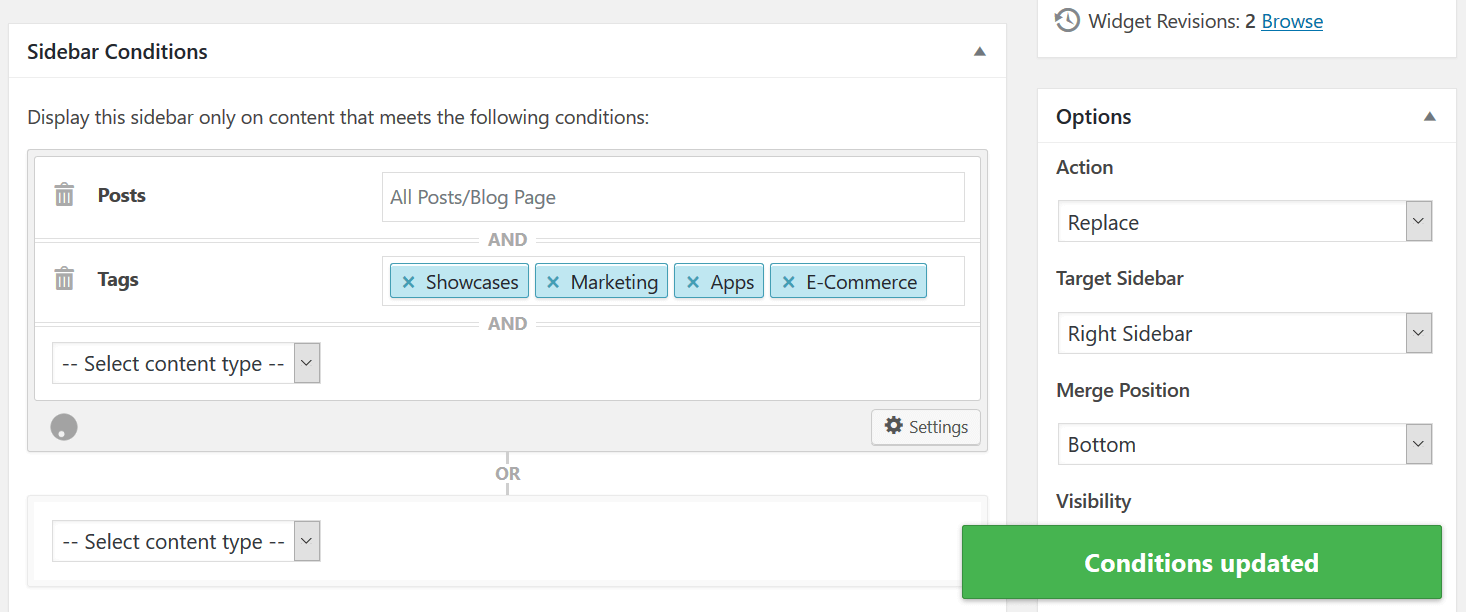Click the Posts condition label
The image size is (1466, 612).
click(x=122, y=195)
